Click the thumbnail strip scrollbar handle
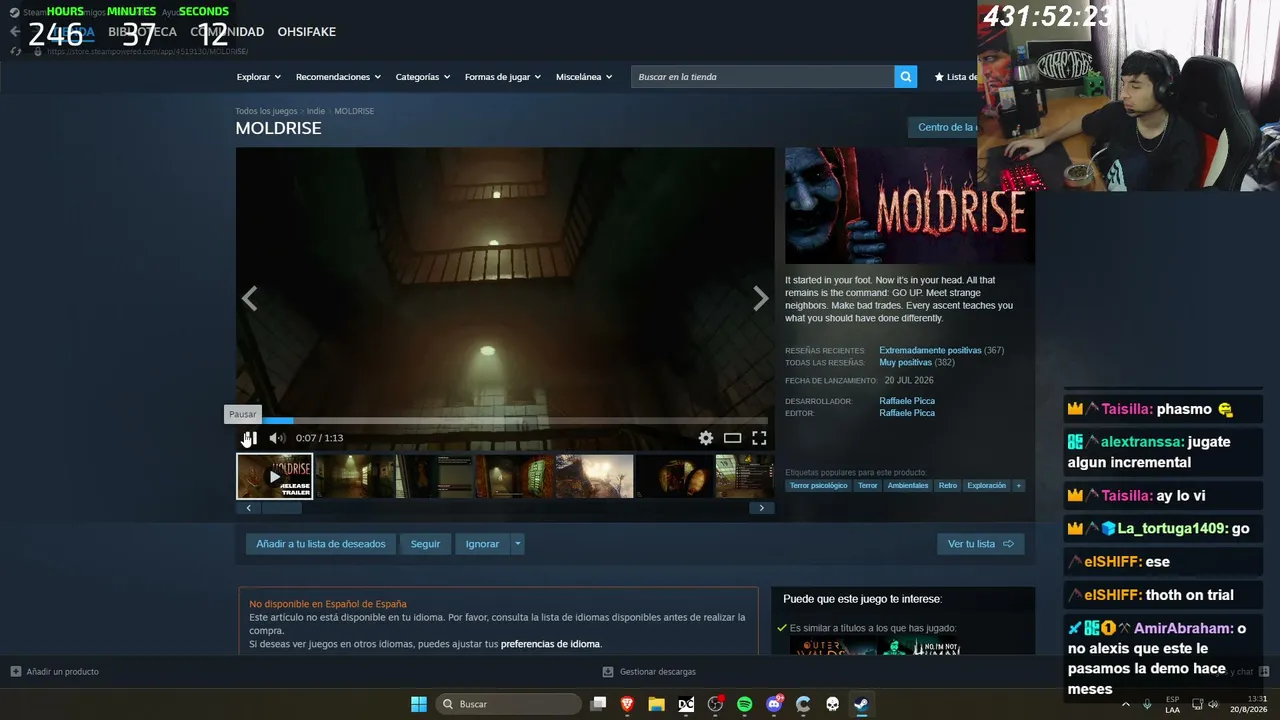 [x=282, y=508]
